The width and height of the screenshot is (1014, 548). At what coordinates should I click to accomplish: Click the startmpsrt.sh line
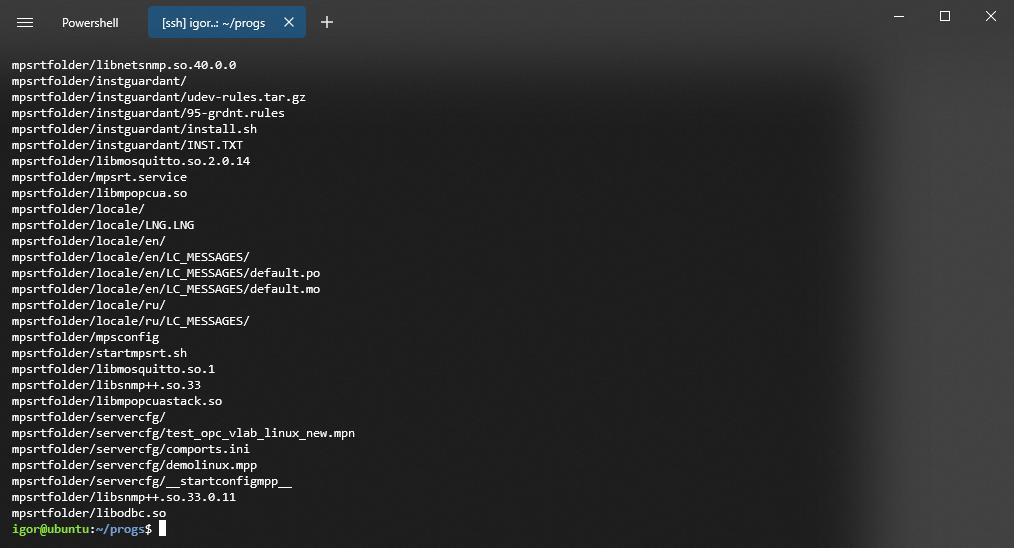point(99,353)
